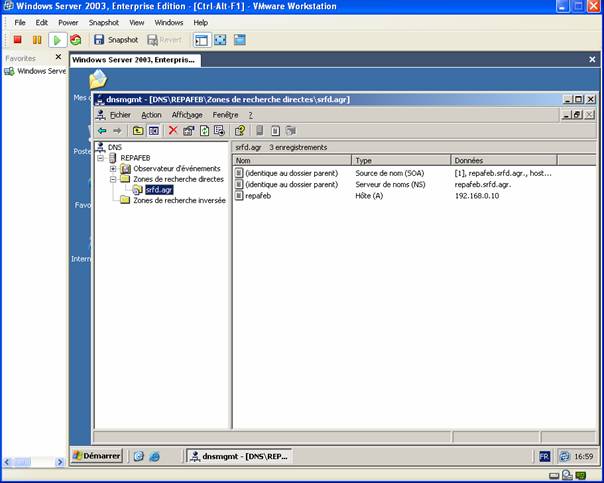Select Observateur d'événements tree item
The height and width of the screenshot is (483, 604).
coord(177,169)
